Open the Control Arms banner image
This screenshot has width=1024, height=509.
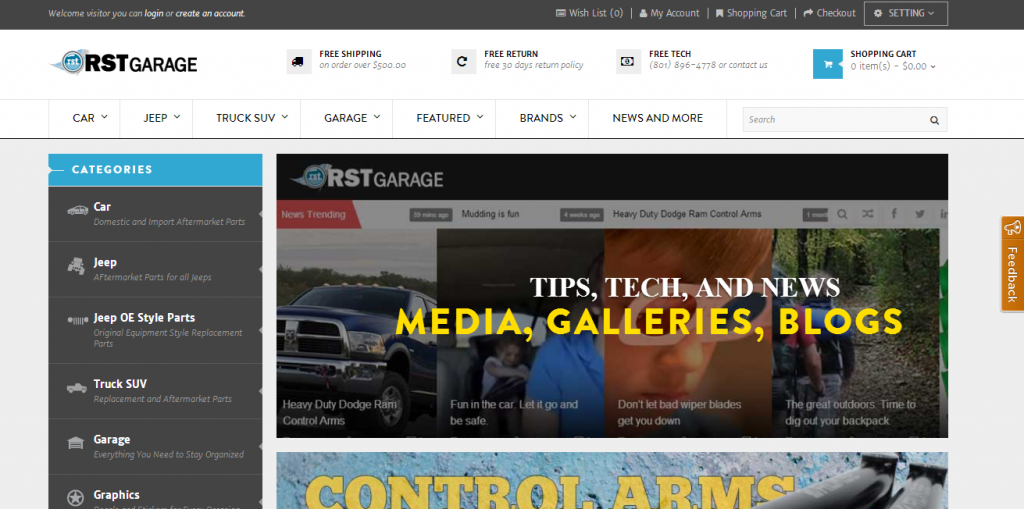(x=612, y=481)
